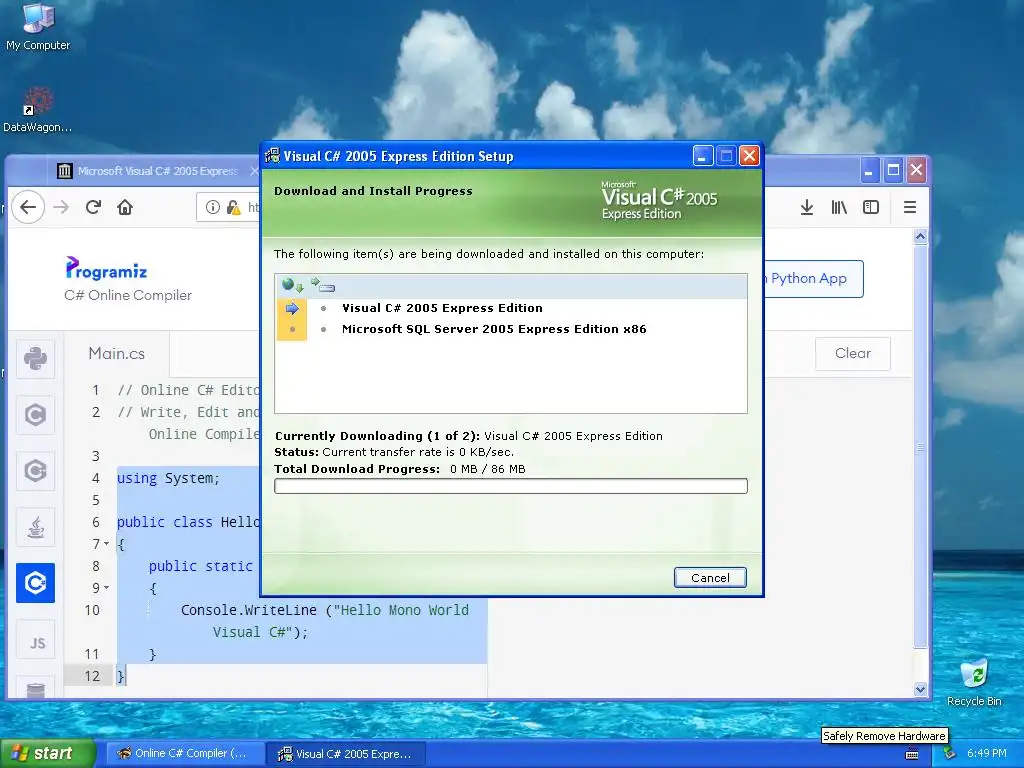Cancel the Visual C# 2005 Express setup
The height and width of the screenshot is (768, 1024).
click(710, 577)
